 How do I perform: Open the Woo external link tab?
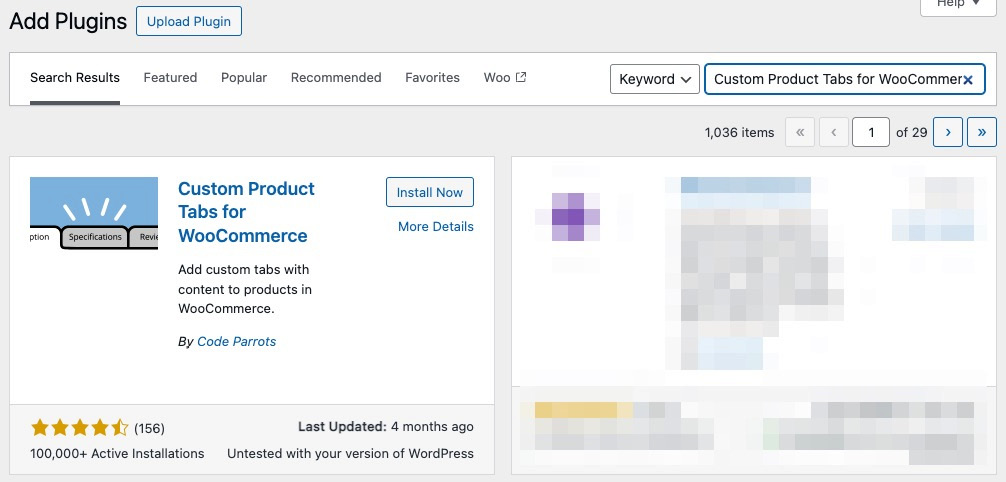tap(505, 78)
